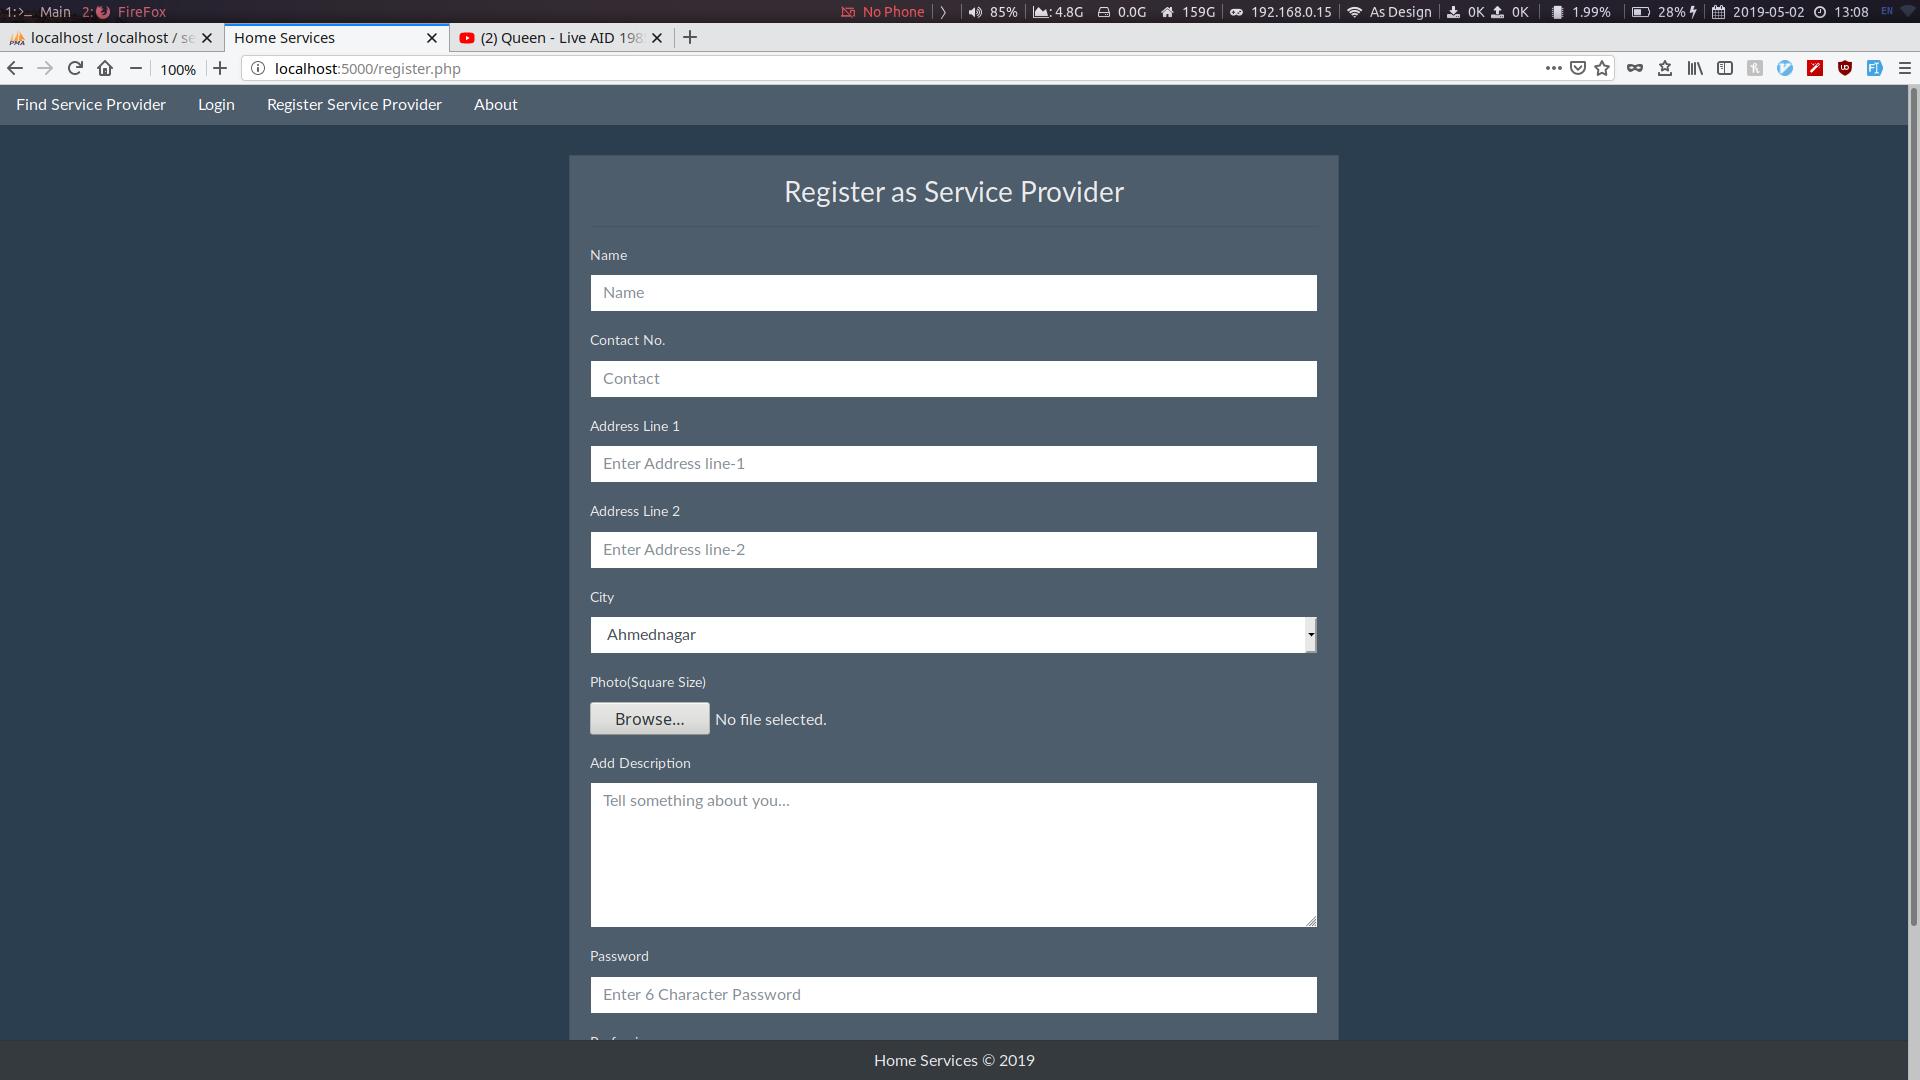1920x1080 pixels.
Task: Click the Find Service Provider tab
Action: (x=90, y=104)
